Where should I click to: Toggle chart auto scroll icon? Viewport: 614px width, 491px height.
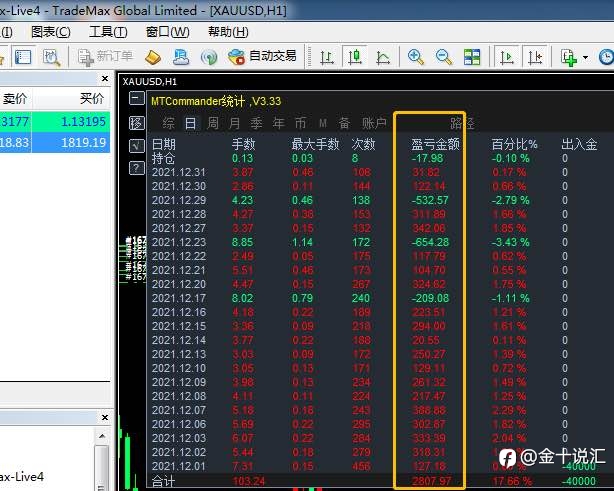pyautogui.click(x=507, y=57)
